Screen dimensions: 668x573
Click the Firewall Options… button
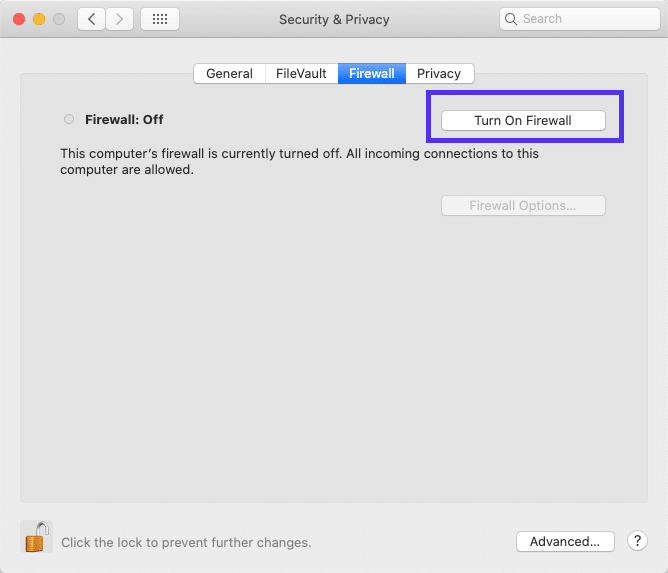pyautogui.click(x=523, y=206)
